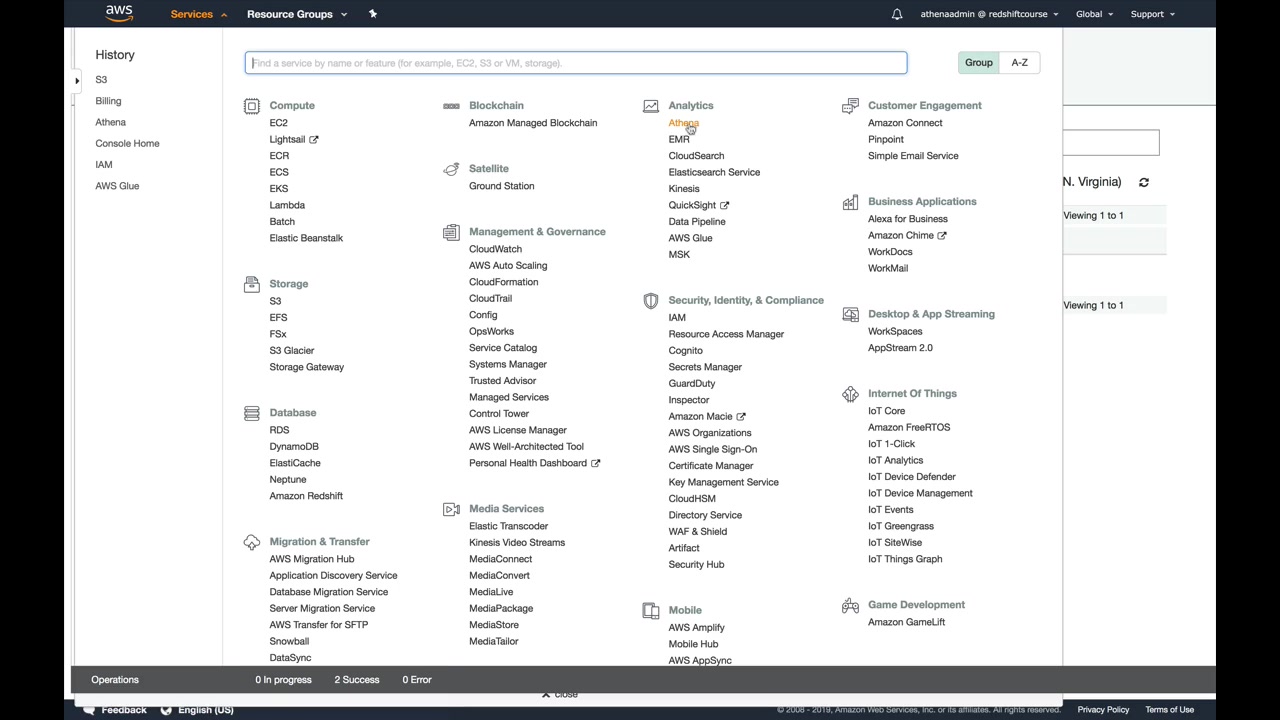Open the Resource Groups dropdown
1280x720 pixels.
point(297,14)
